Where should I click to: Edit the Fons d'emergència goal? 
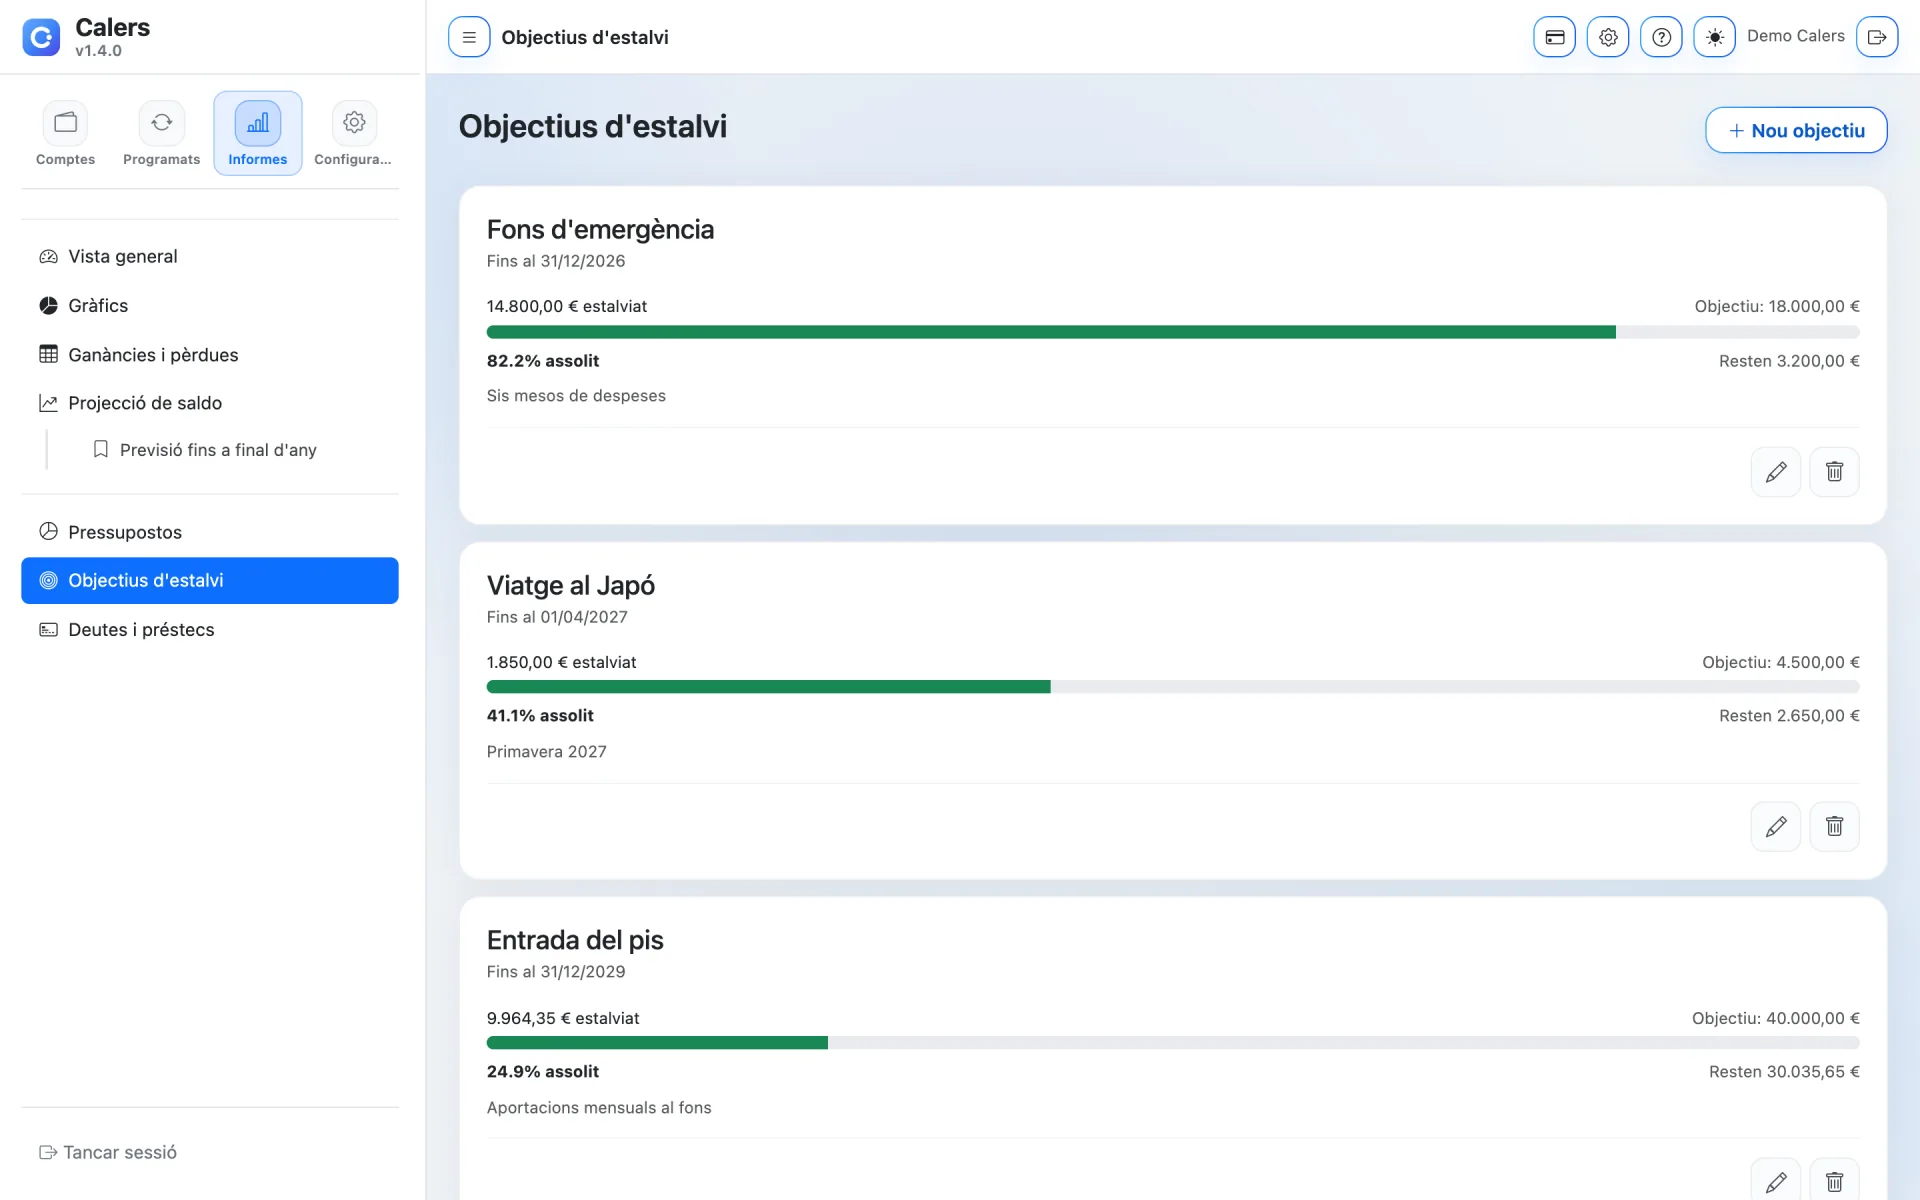point(1776,472)
